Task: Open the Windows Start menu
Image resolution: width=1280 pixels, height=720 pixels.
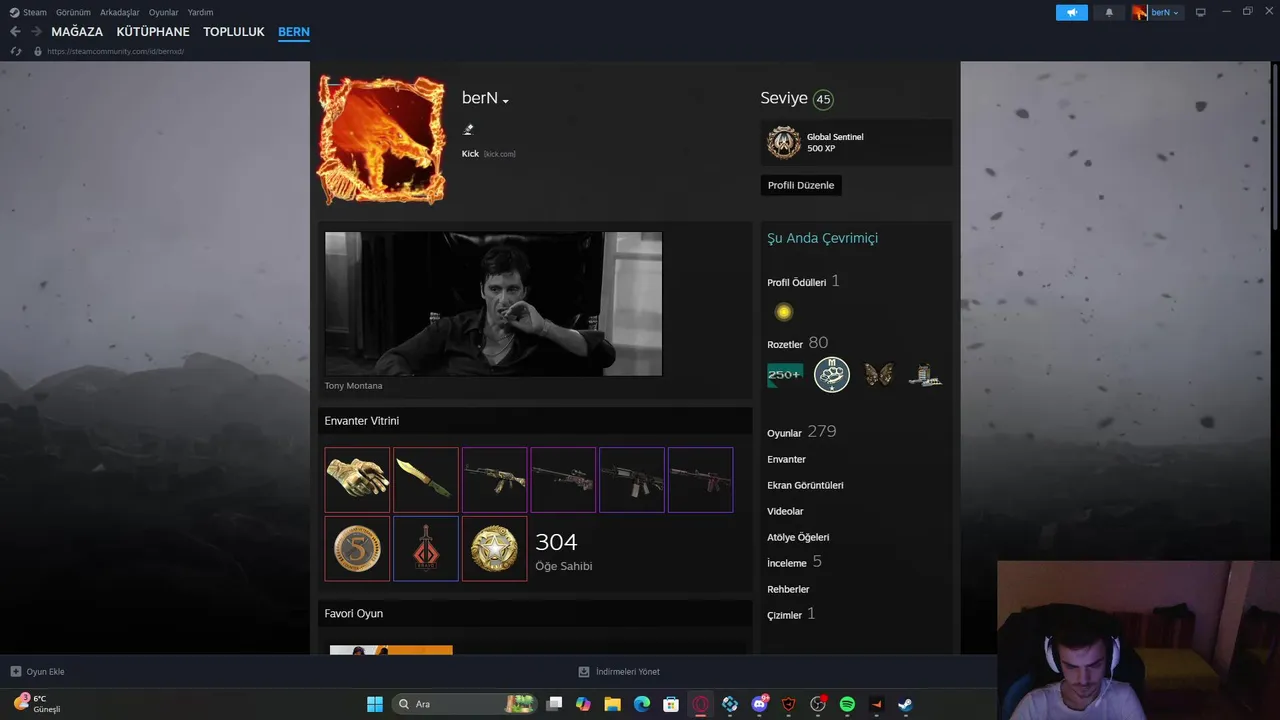Action: [375, 704]
